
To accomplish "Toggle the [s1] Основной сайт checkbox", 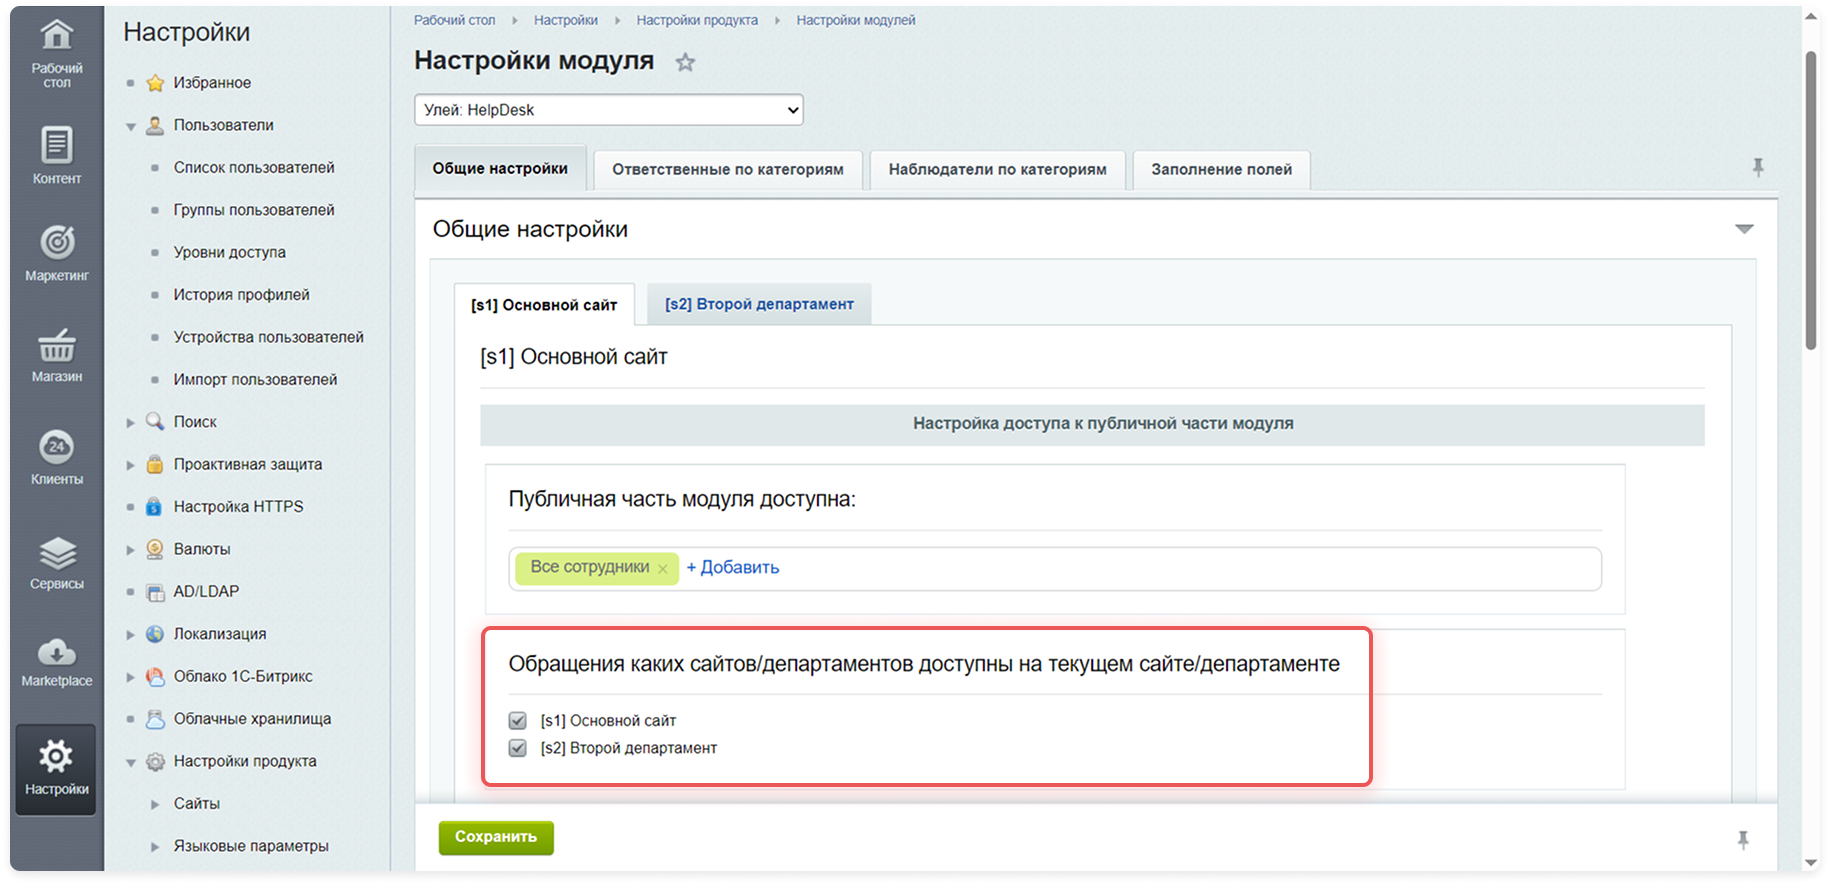I will pyautogui.click(x=518, y=721).
